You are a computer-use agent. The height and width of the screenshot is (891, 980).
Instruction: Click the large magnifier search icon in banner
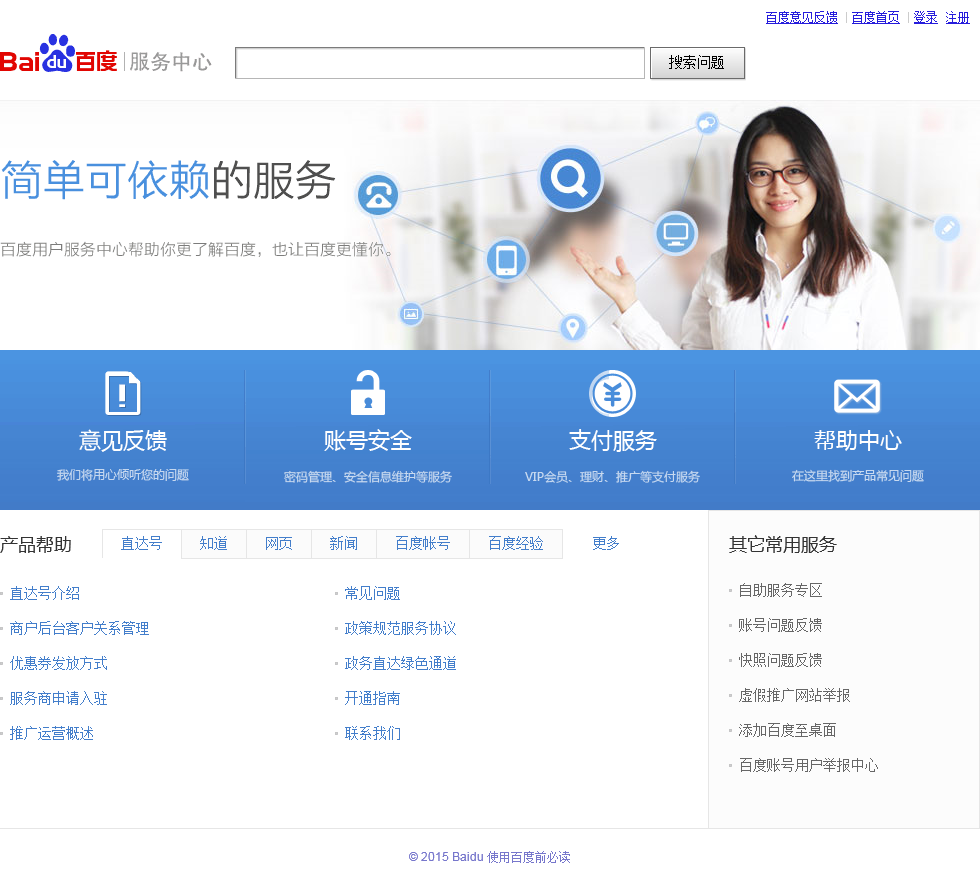(x=570, y=179)
